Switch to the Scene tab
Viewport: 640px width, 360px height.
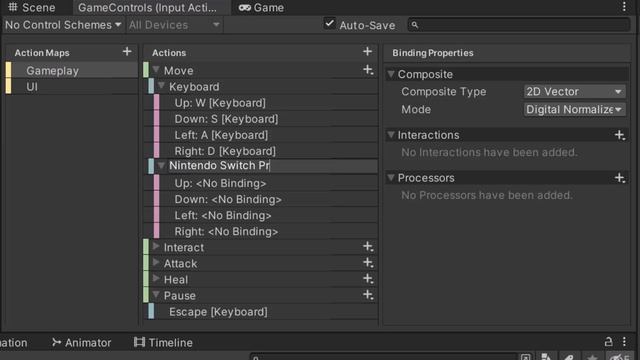[32, 7]
